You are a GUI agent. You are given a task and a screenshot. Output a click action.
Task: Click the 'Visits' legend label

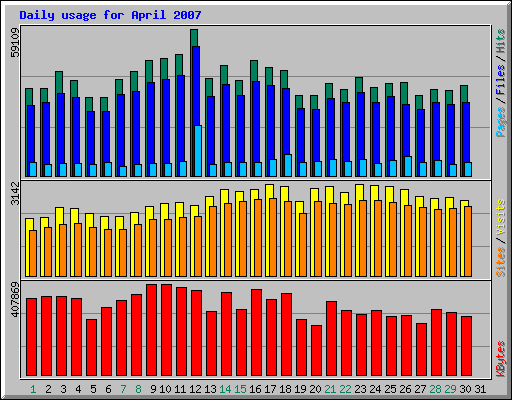click(x=501, y=218)
